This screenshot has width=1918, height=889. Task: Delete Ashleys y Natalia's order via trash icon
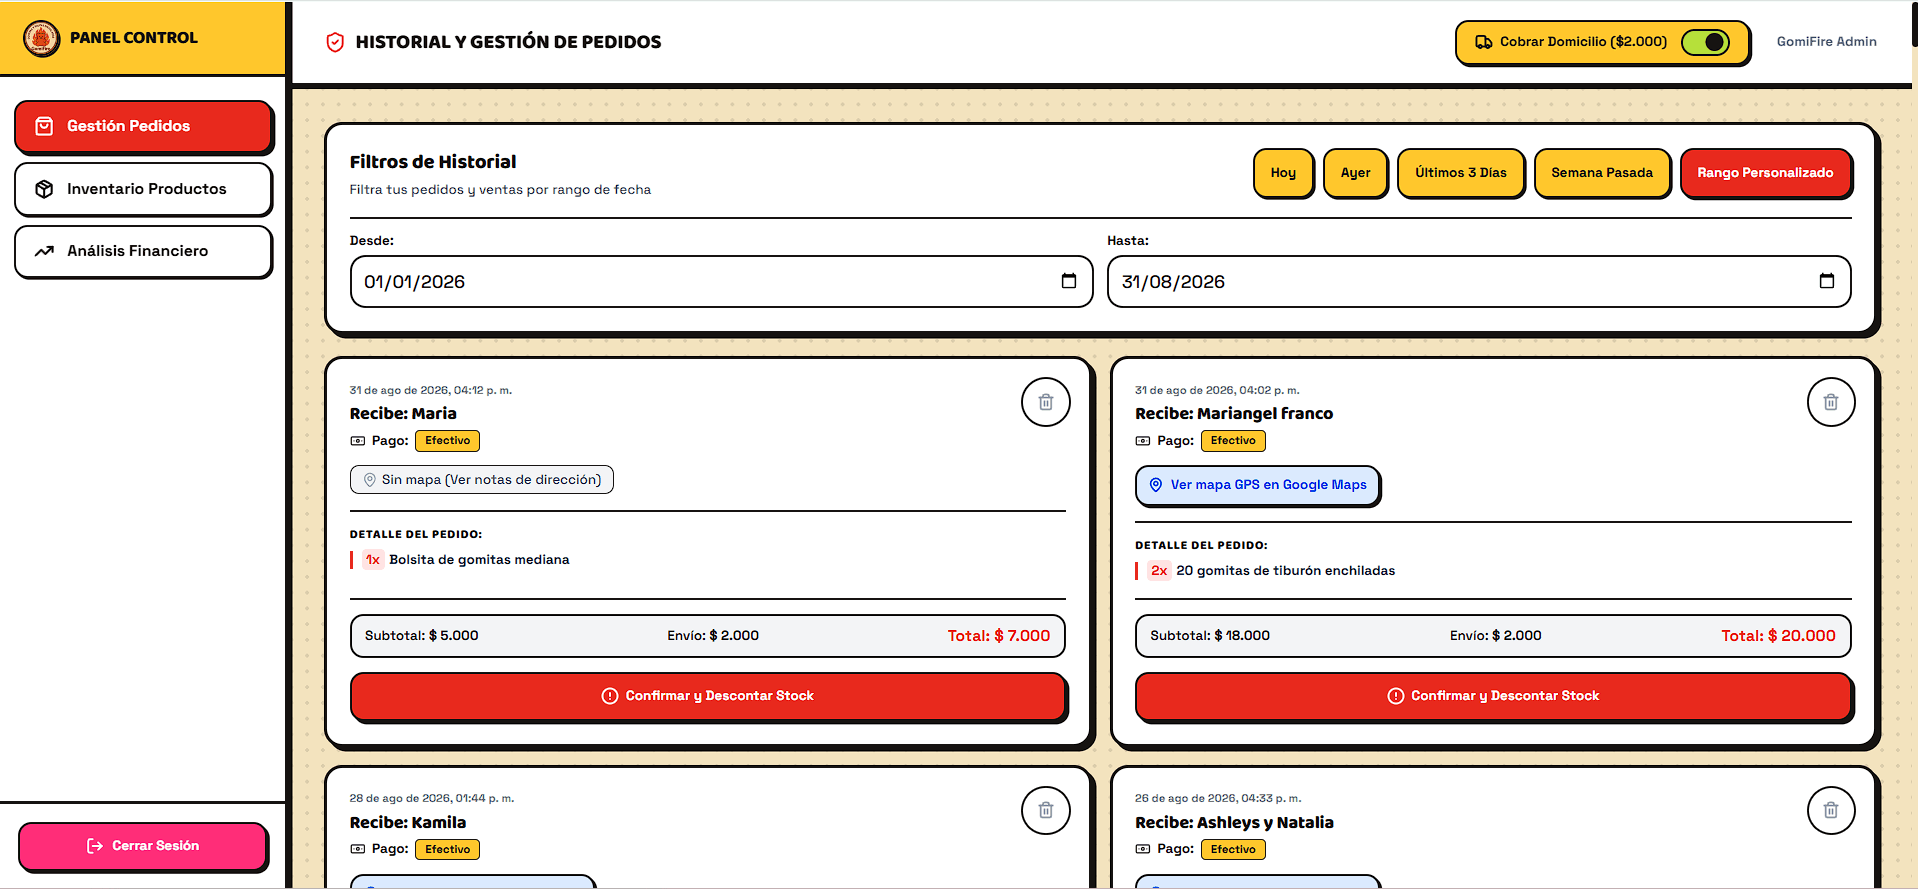point(1830,810)
